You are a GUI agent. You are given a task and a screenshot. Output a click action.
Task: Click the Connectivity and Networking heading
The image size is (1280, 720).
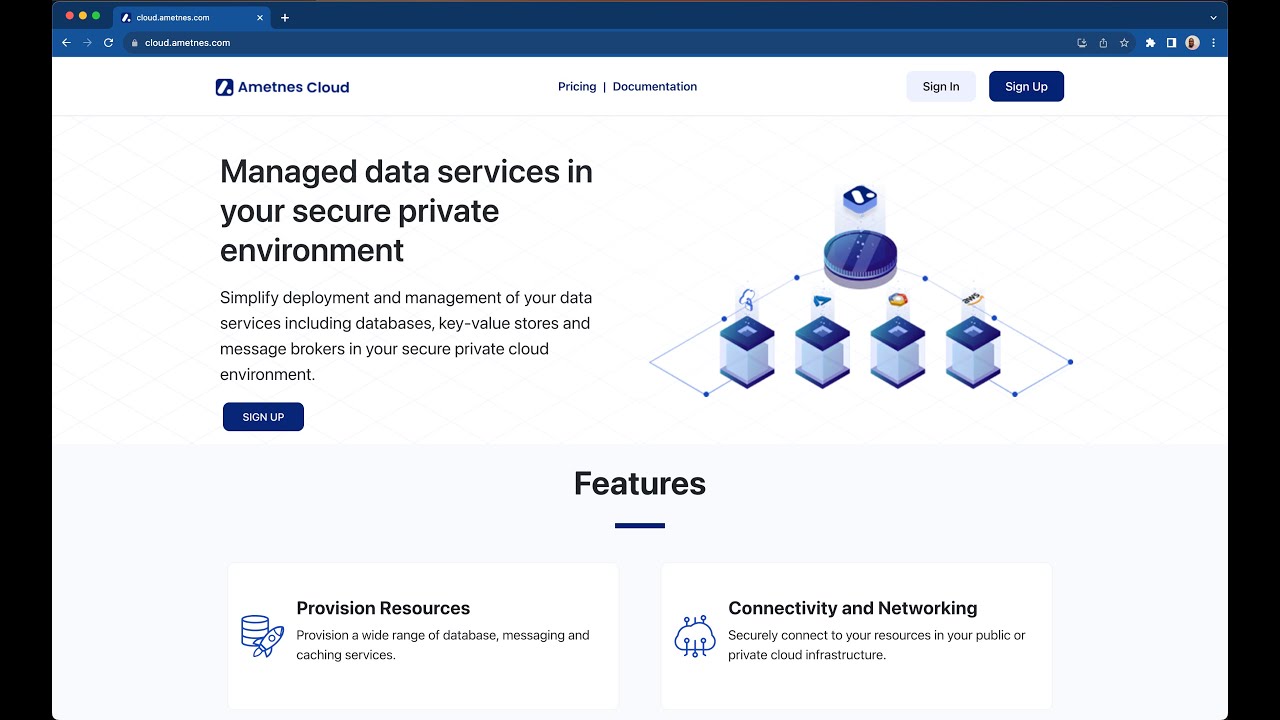tap(853, 608)
